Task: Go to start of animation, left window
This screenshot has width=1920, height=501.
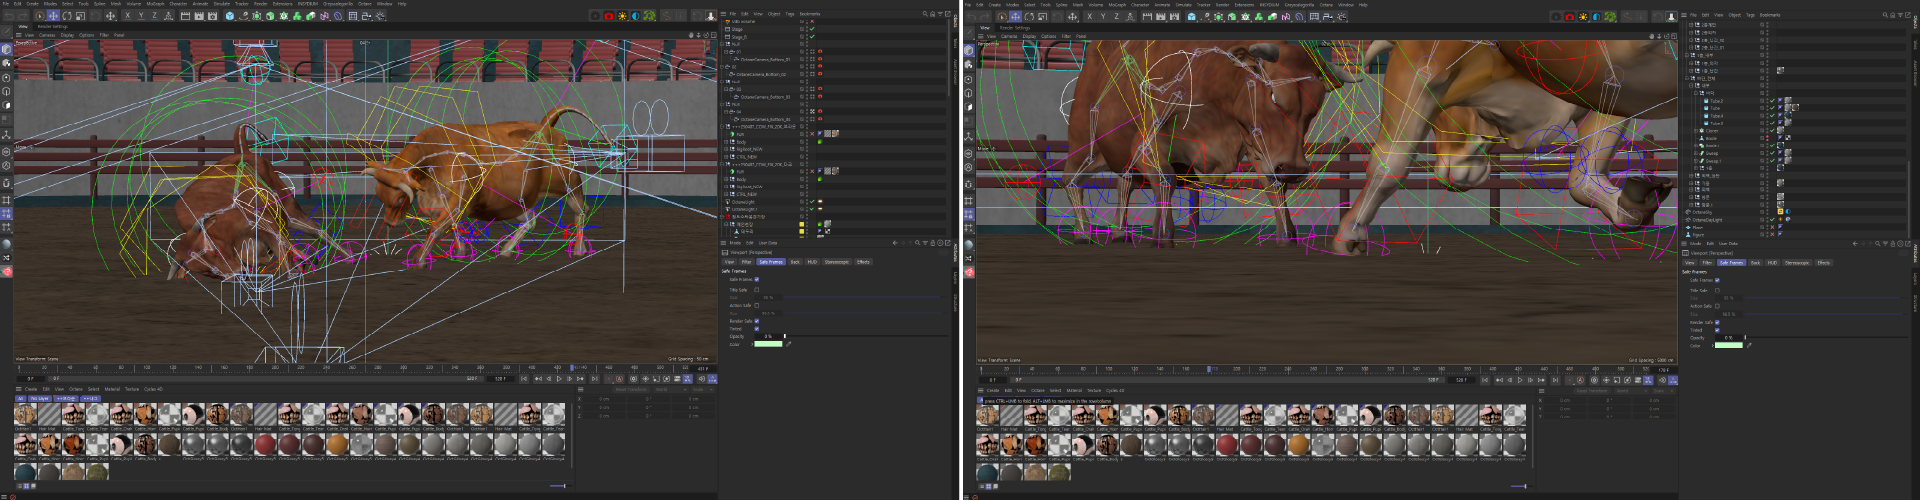Action: (x=524, y=379)
